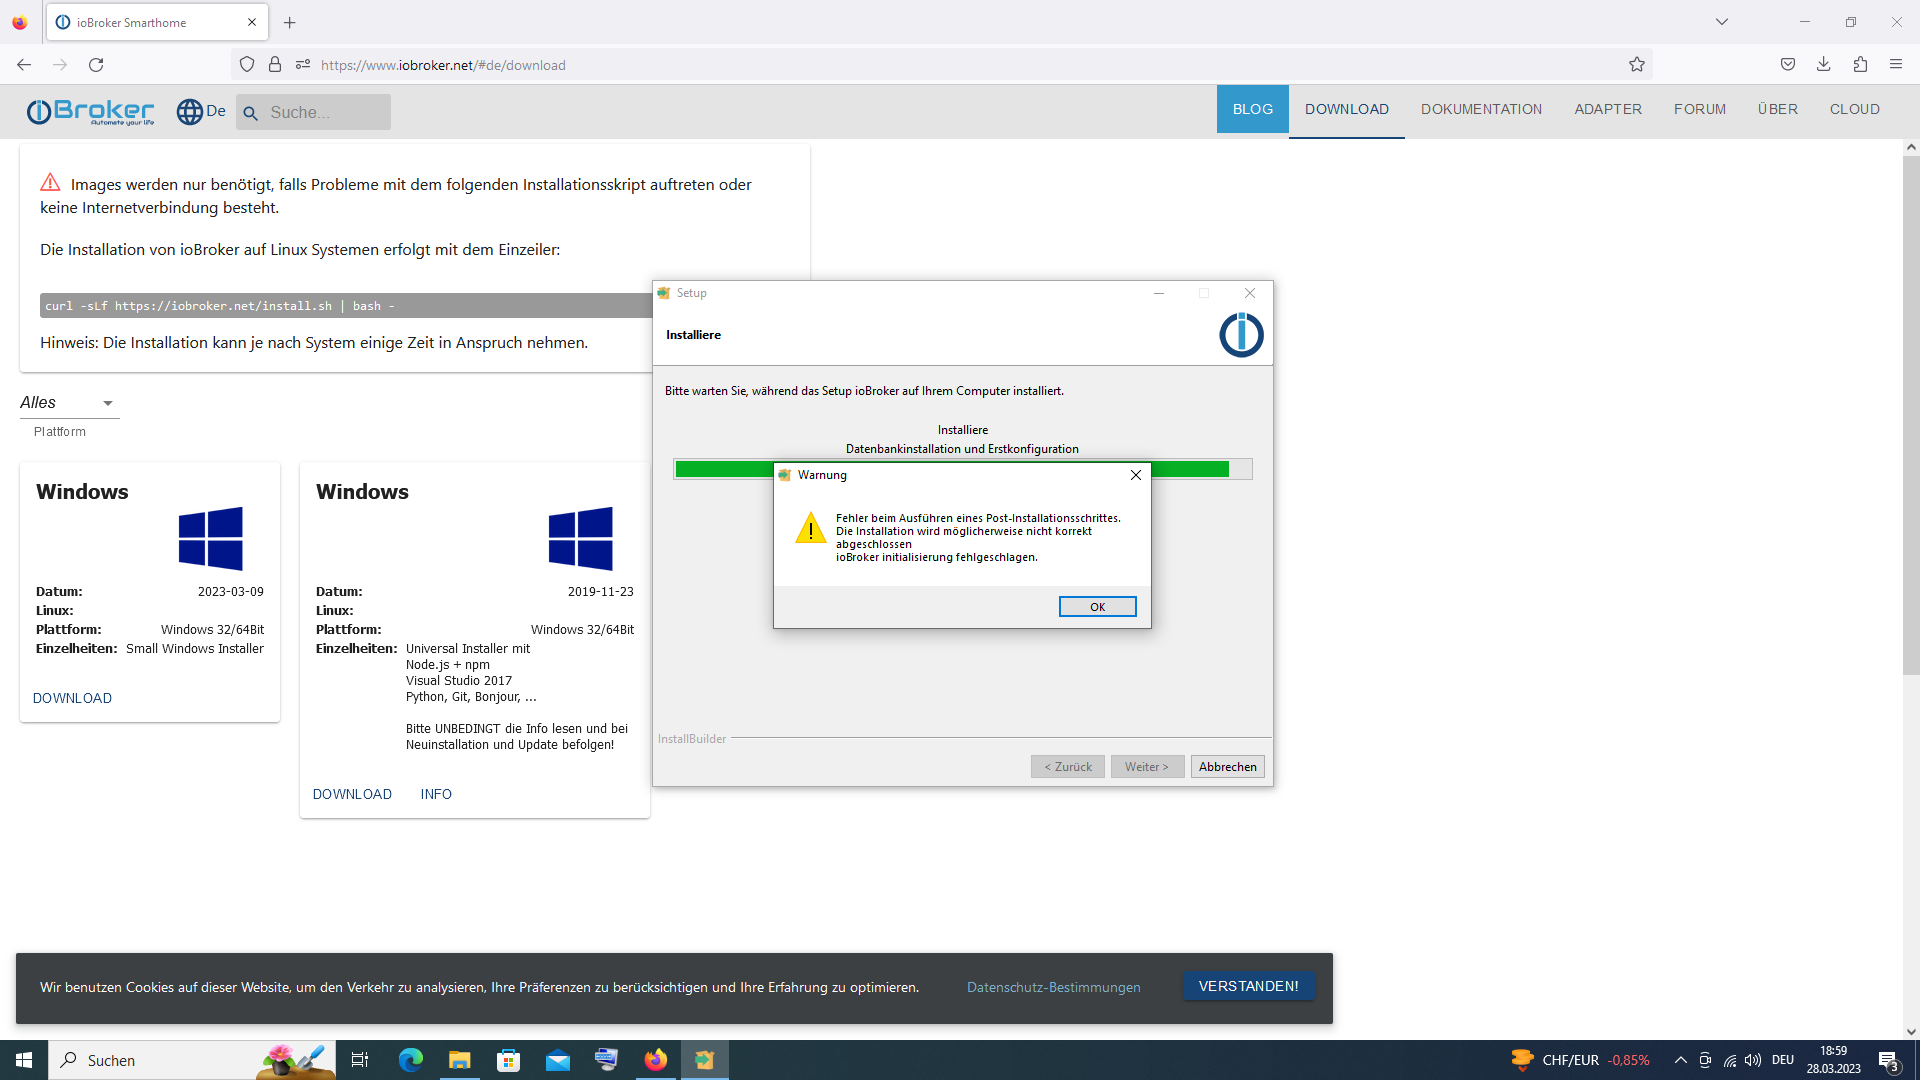Open Save to Pocket icon
The height and width of the screenshot is (1080, 1920).
1788,65
